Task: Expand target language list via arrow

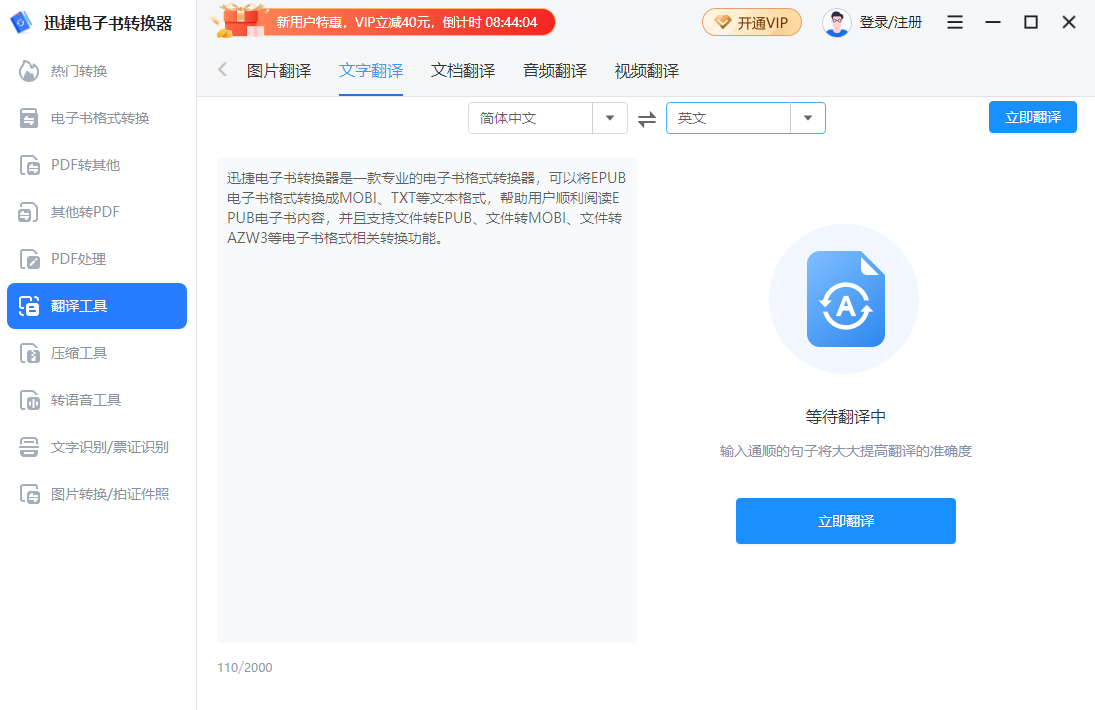Action: coord(808,118)
